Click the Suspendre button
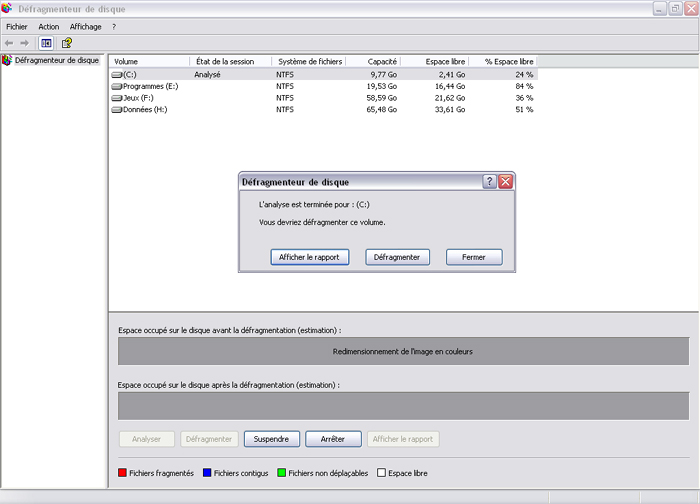Viewport: 700px width, 504px height. click(272, 439)
